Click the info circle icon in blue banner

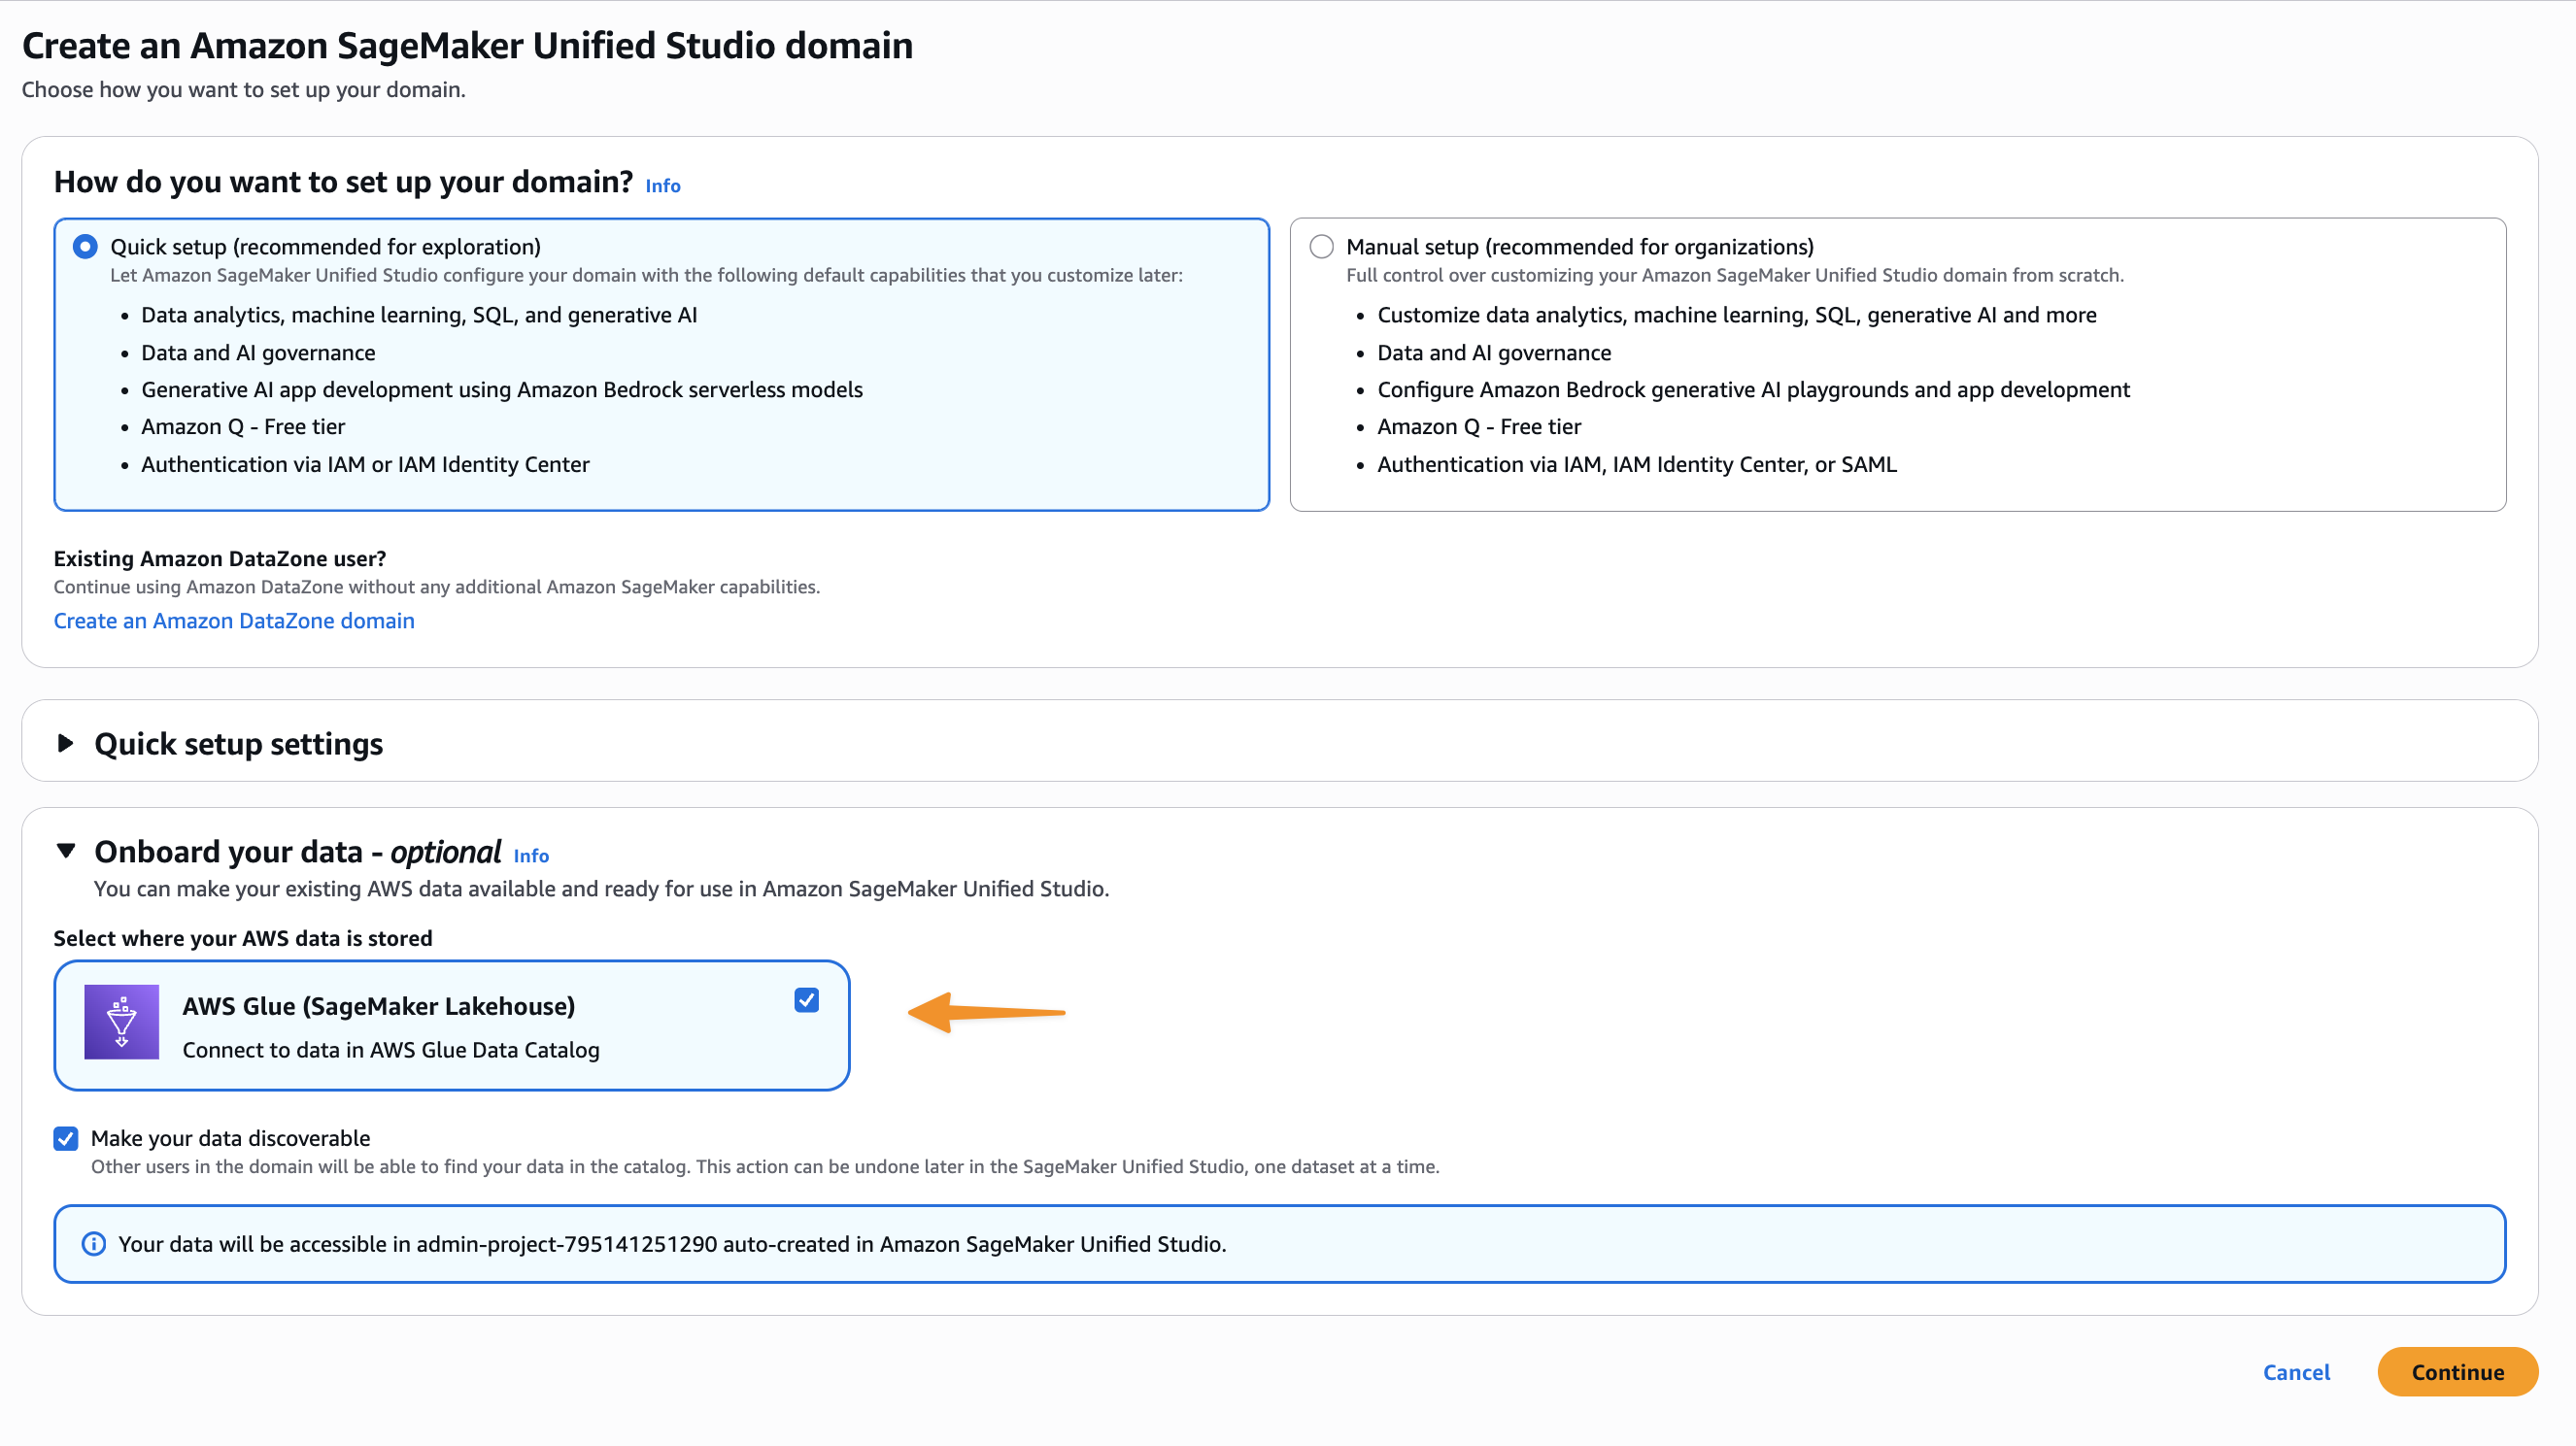click(x=93, y=1244)
